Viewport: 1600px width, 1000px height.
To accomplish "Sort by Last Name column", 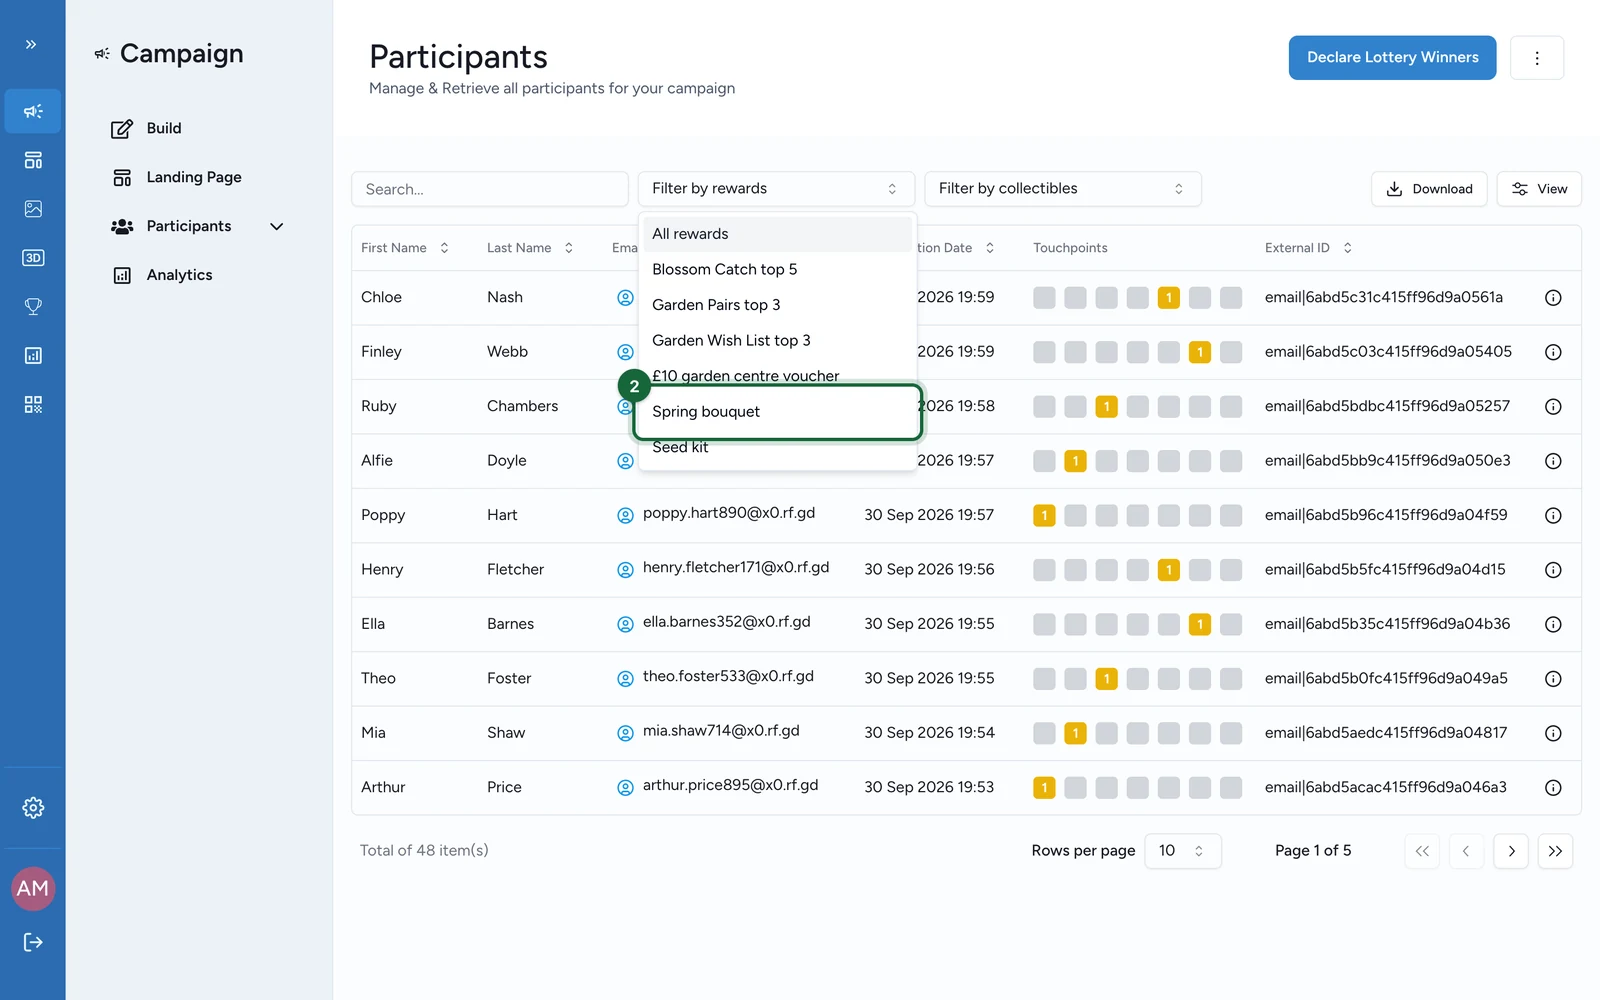I will (530, 248).
